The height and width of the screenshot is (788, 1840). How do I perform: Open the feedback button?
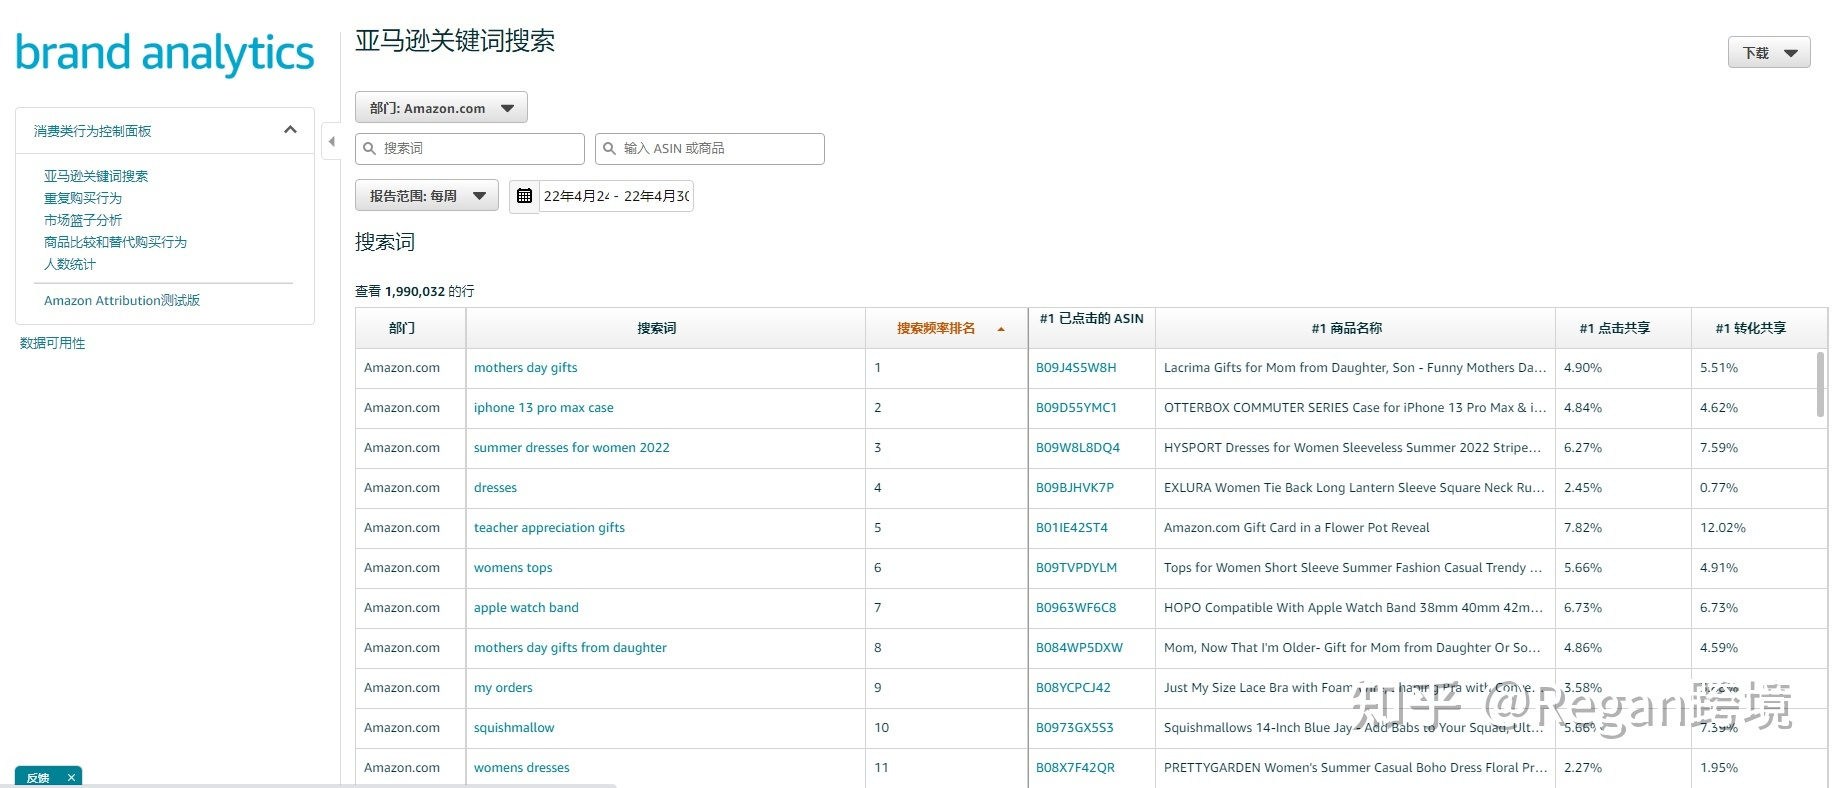[39, 777]
